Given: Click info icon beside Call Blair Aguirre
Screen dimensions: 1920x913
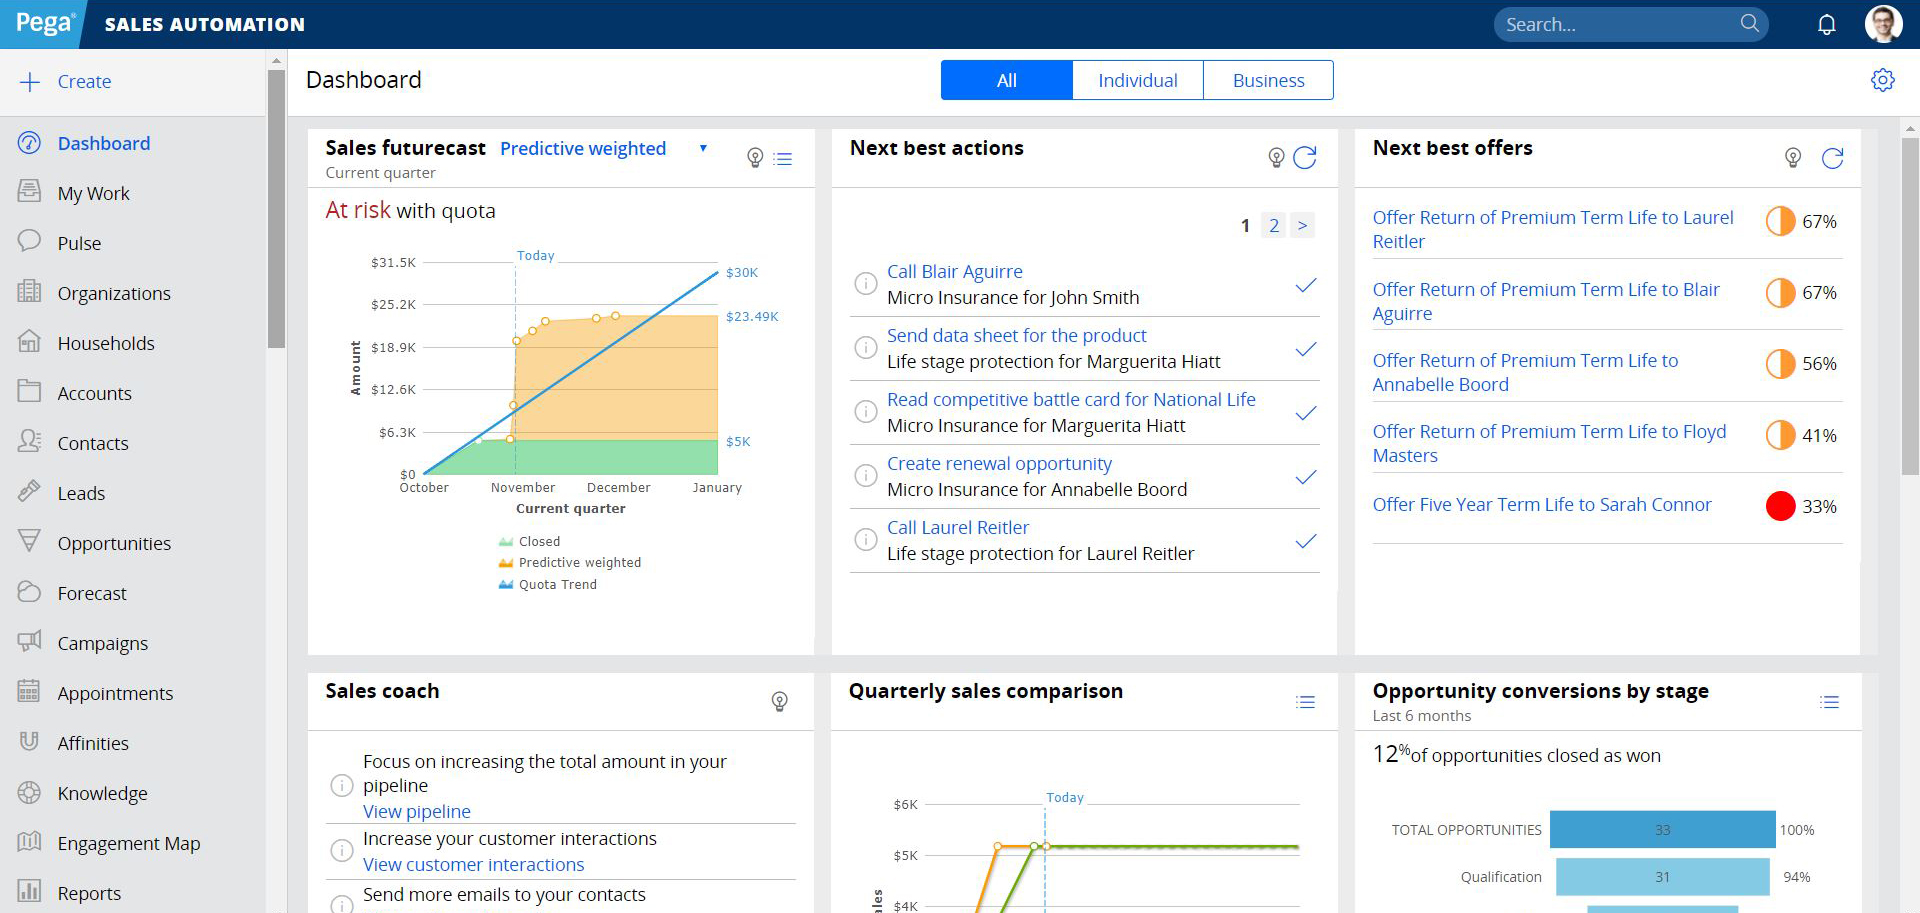Looking at the screenshot, I should pyautogui.click(x=865, y=284).
